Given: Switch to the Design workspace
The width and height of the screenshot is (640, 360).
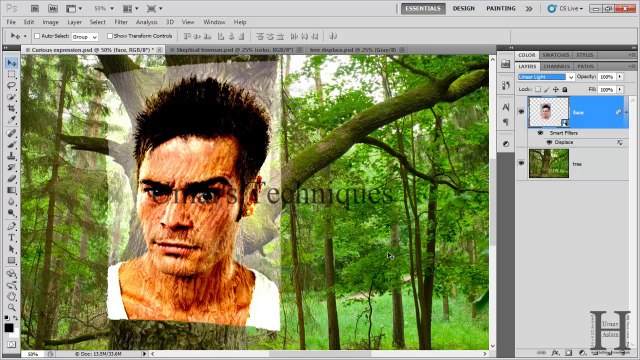Looking at the screenshot, I should (464, 9).
